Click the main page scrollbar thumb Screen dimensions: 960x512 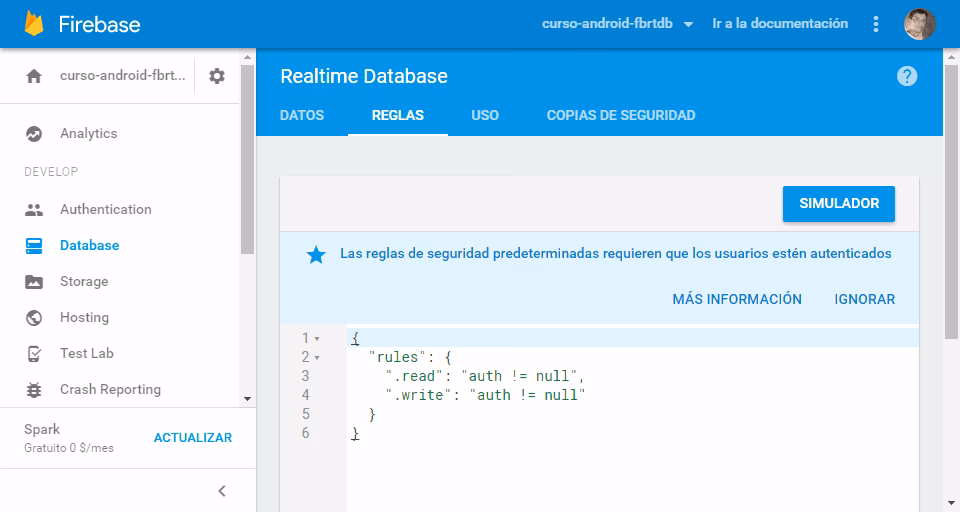click(x=951, y=202)
